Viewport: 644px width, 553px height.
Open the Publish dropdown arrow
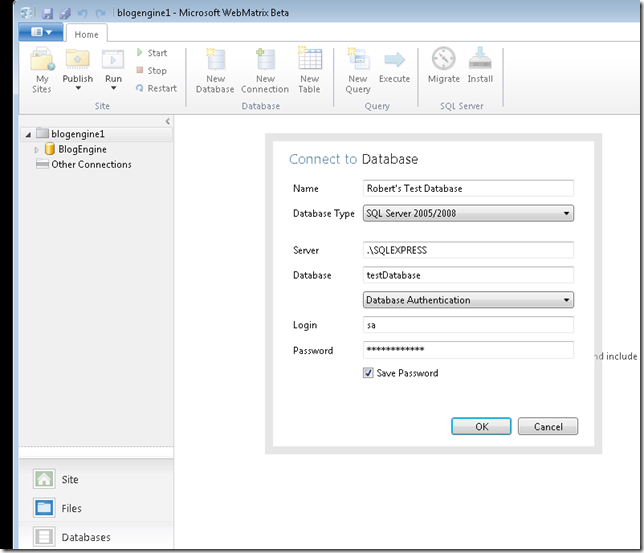(x=78, y=88)
